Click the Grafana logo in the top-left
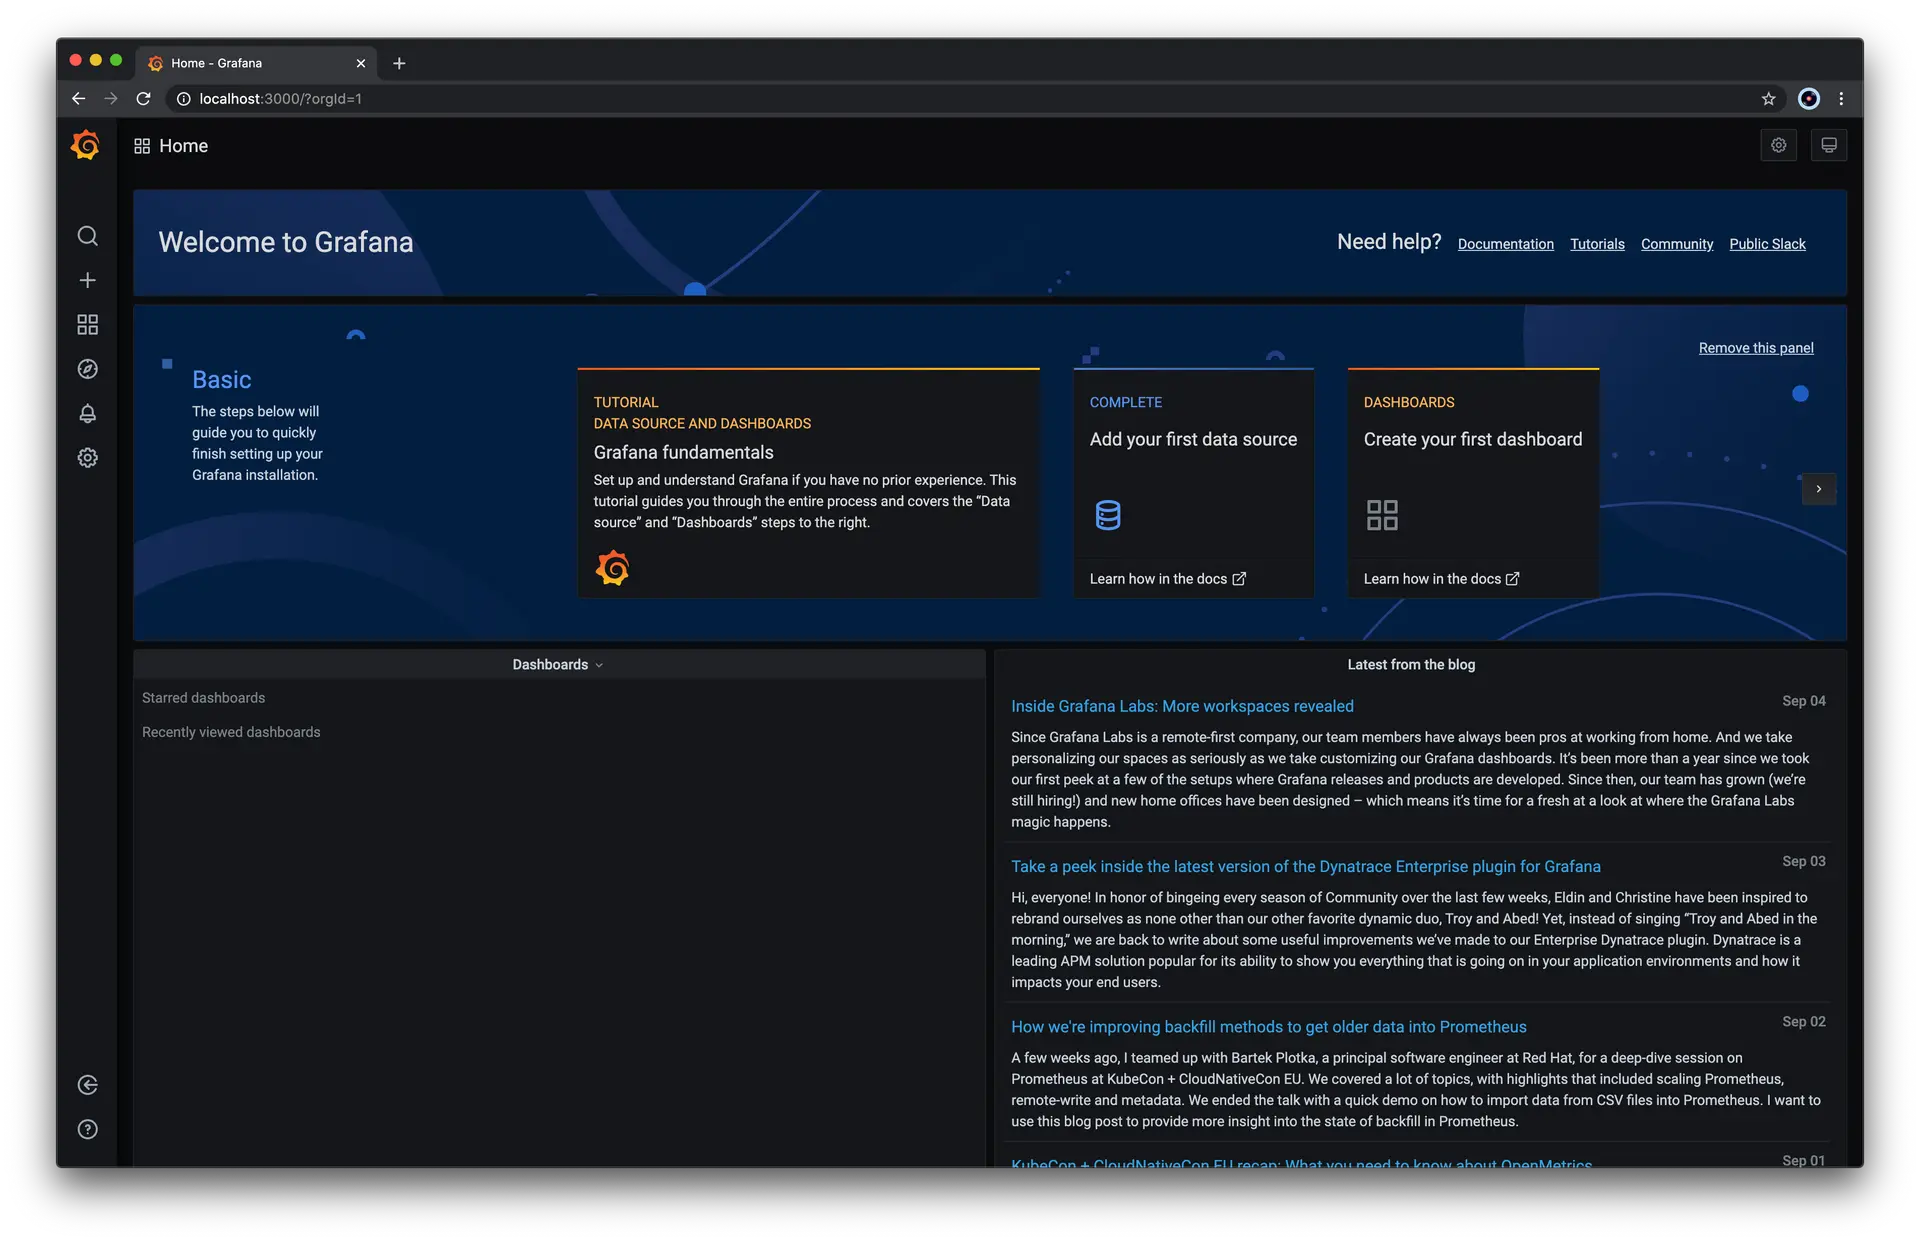 point(86,145)
